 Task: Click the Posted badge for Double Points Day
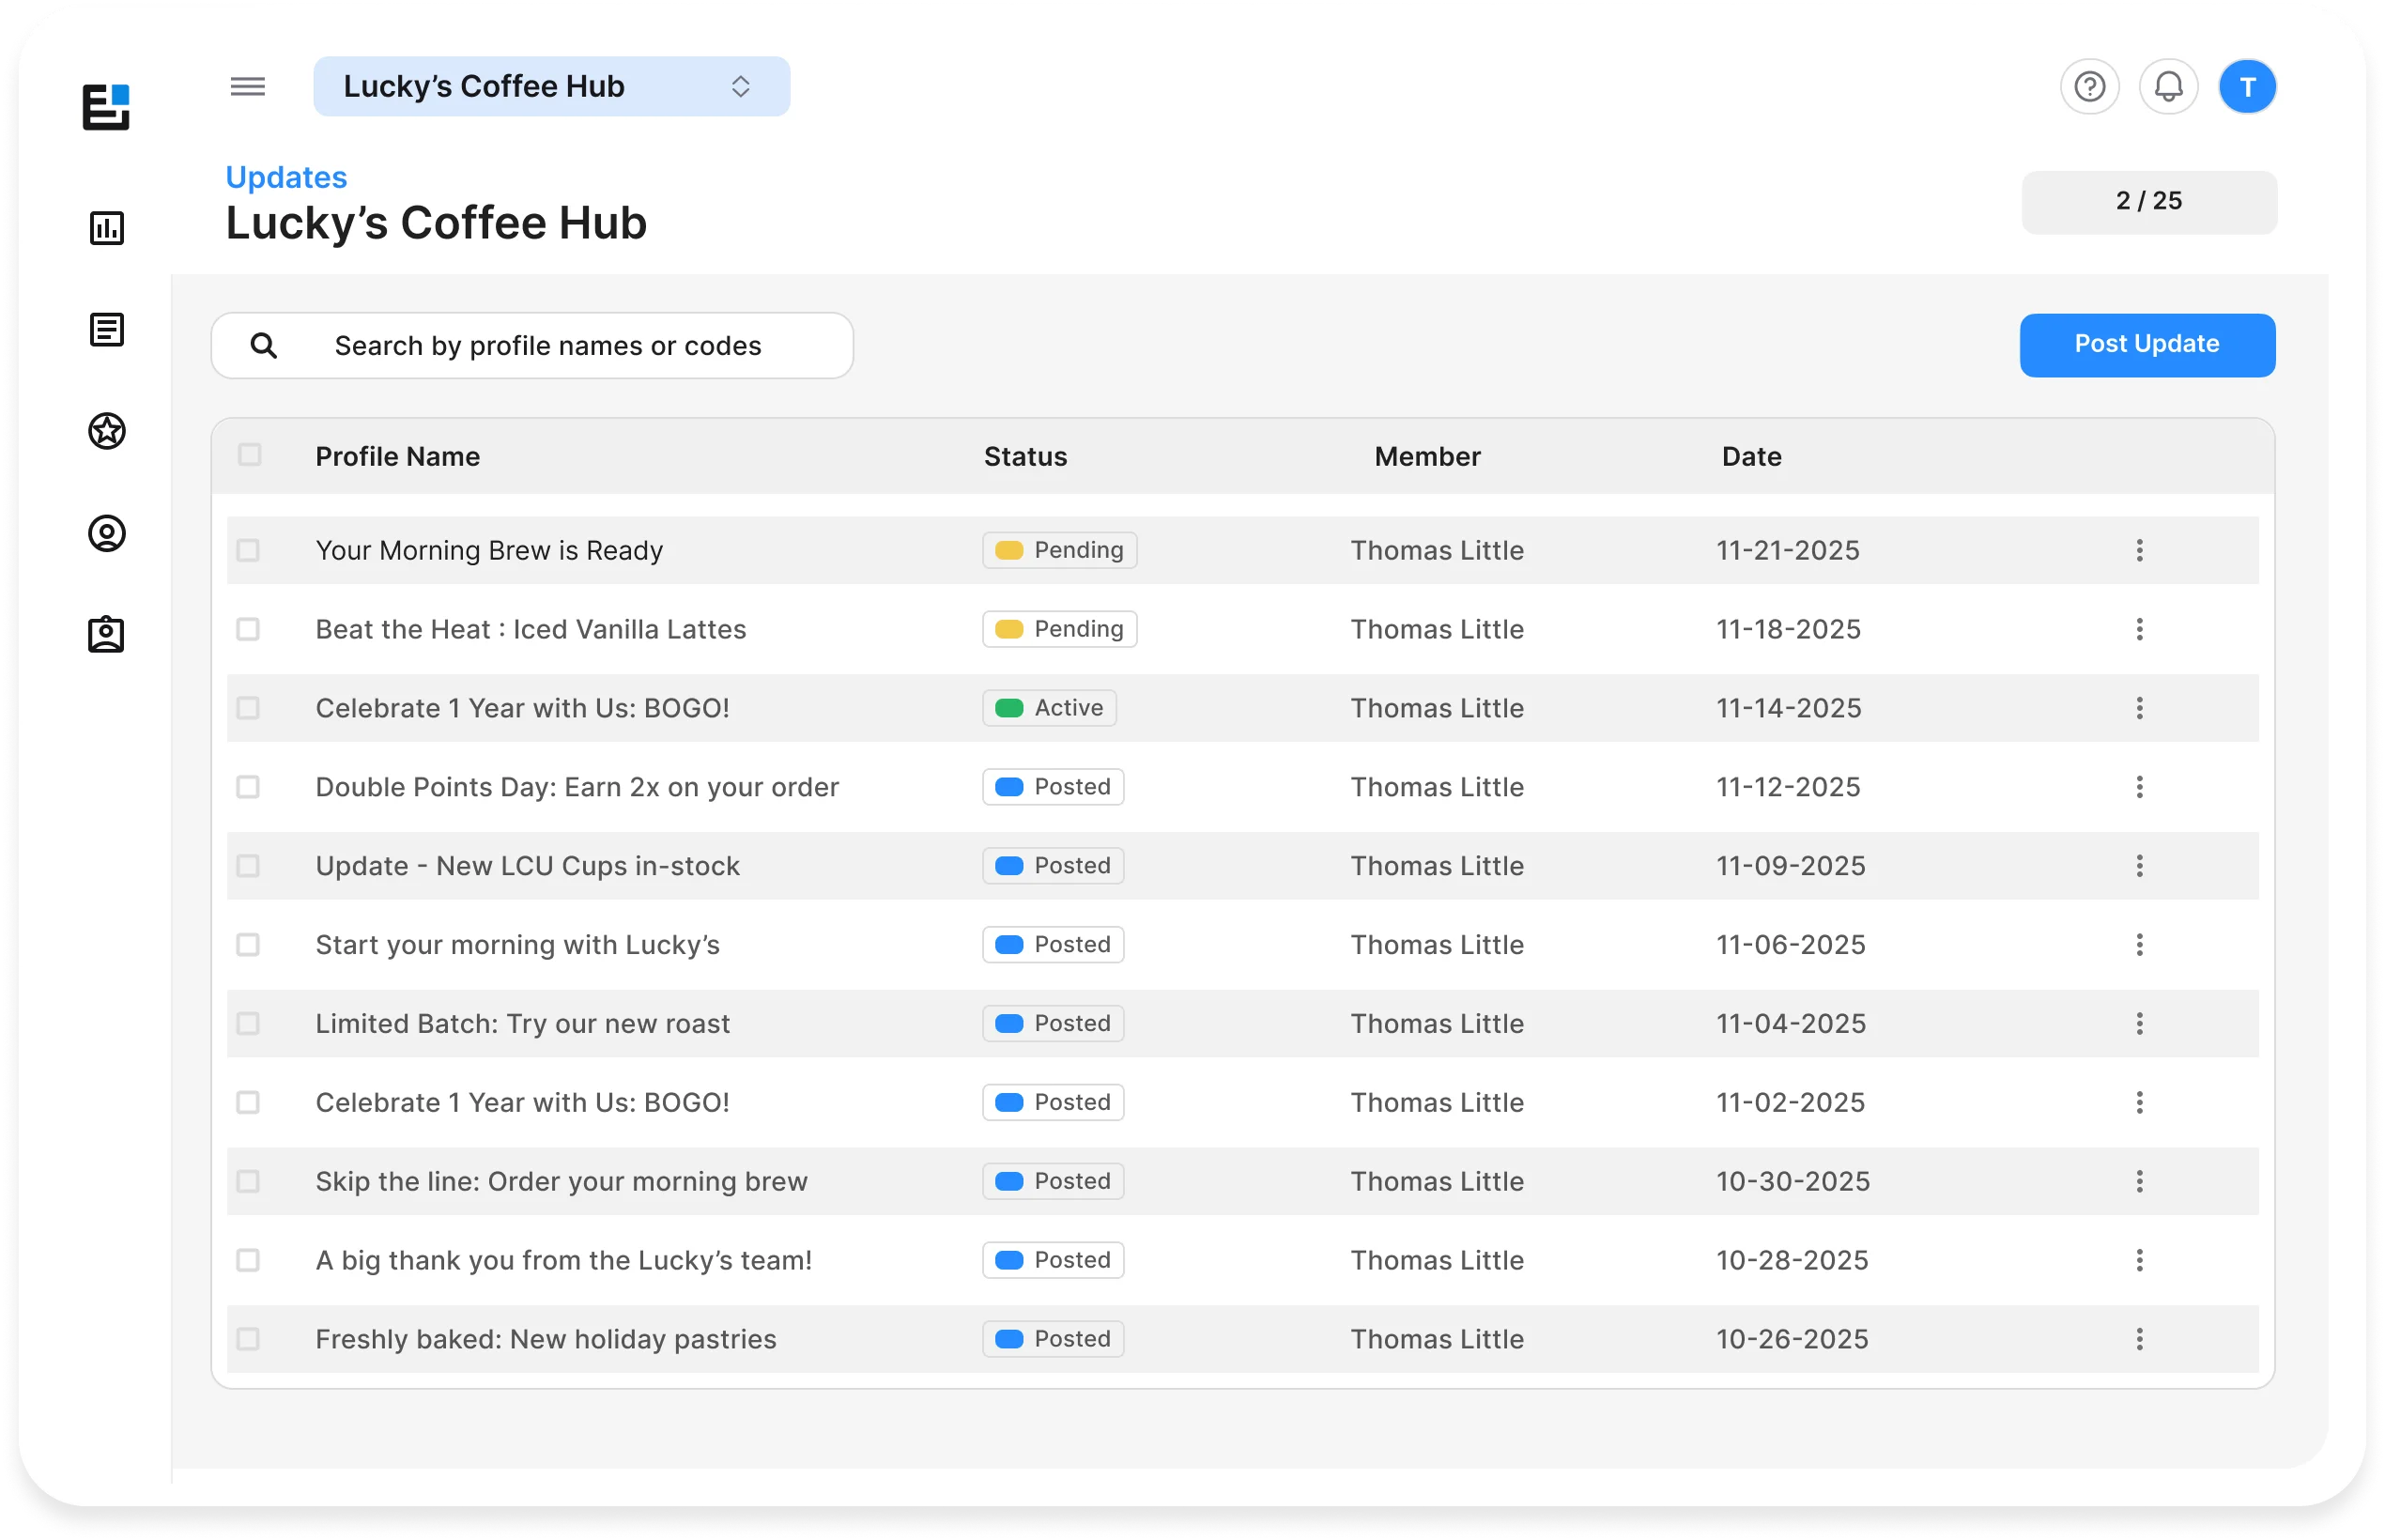1053,787
